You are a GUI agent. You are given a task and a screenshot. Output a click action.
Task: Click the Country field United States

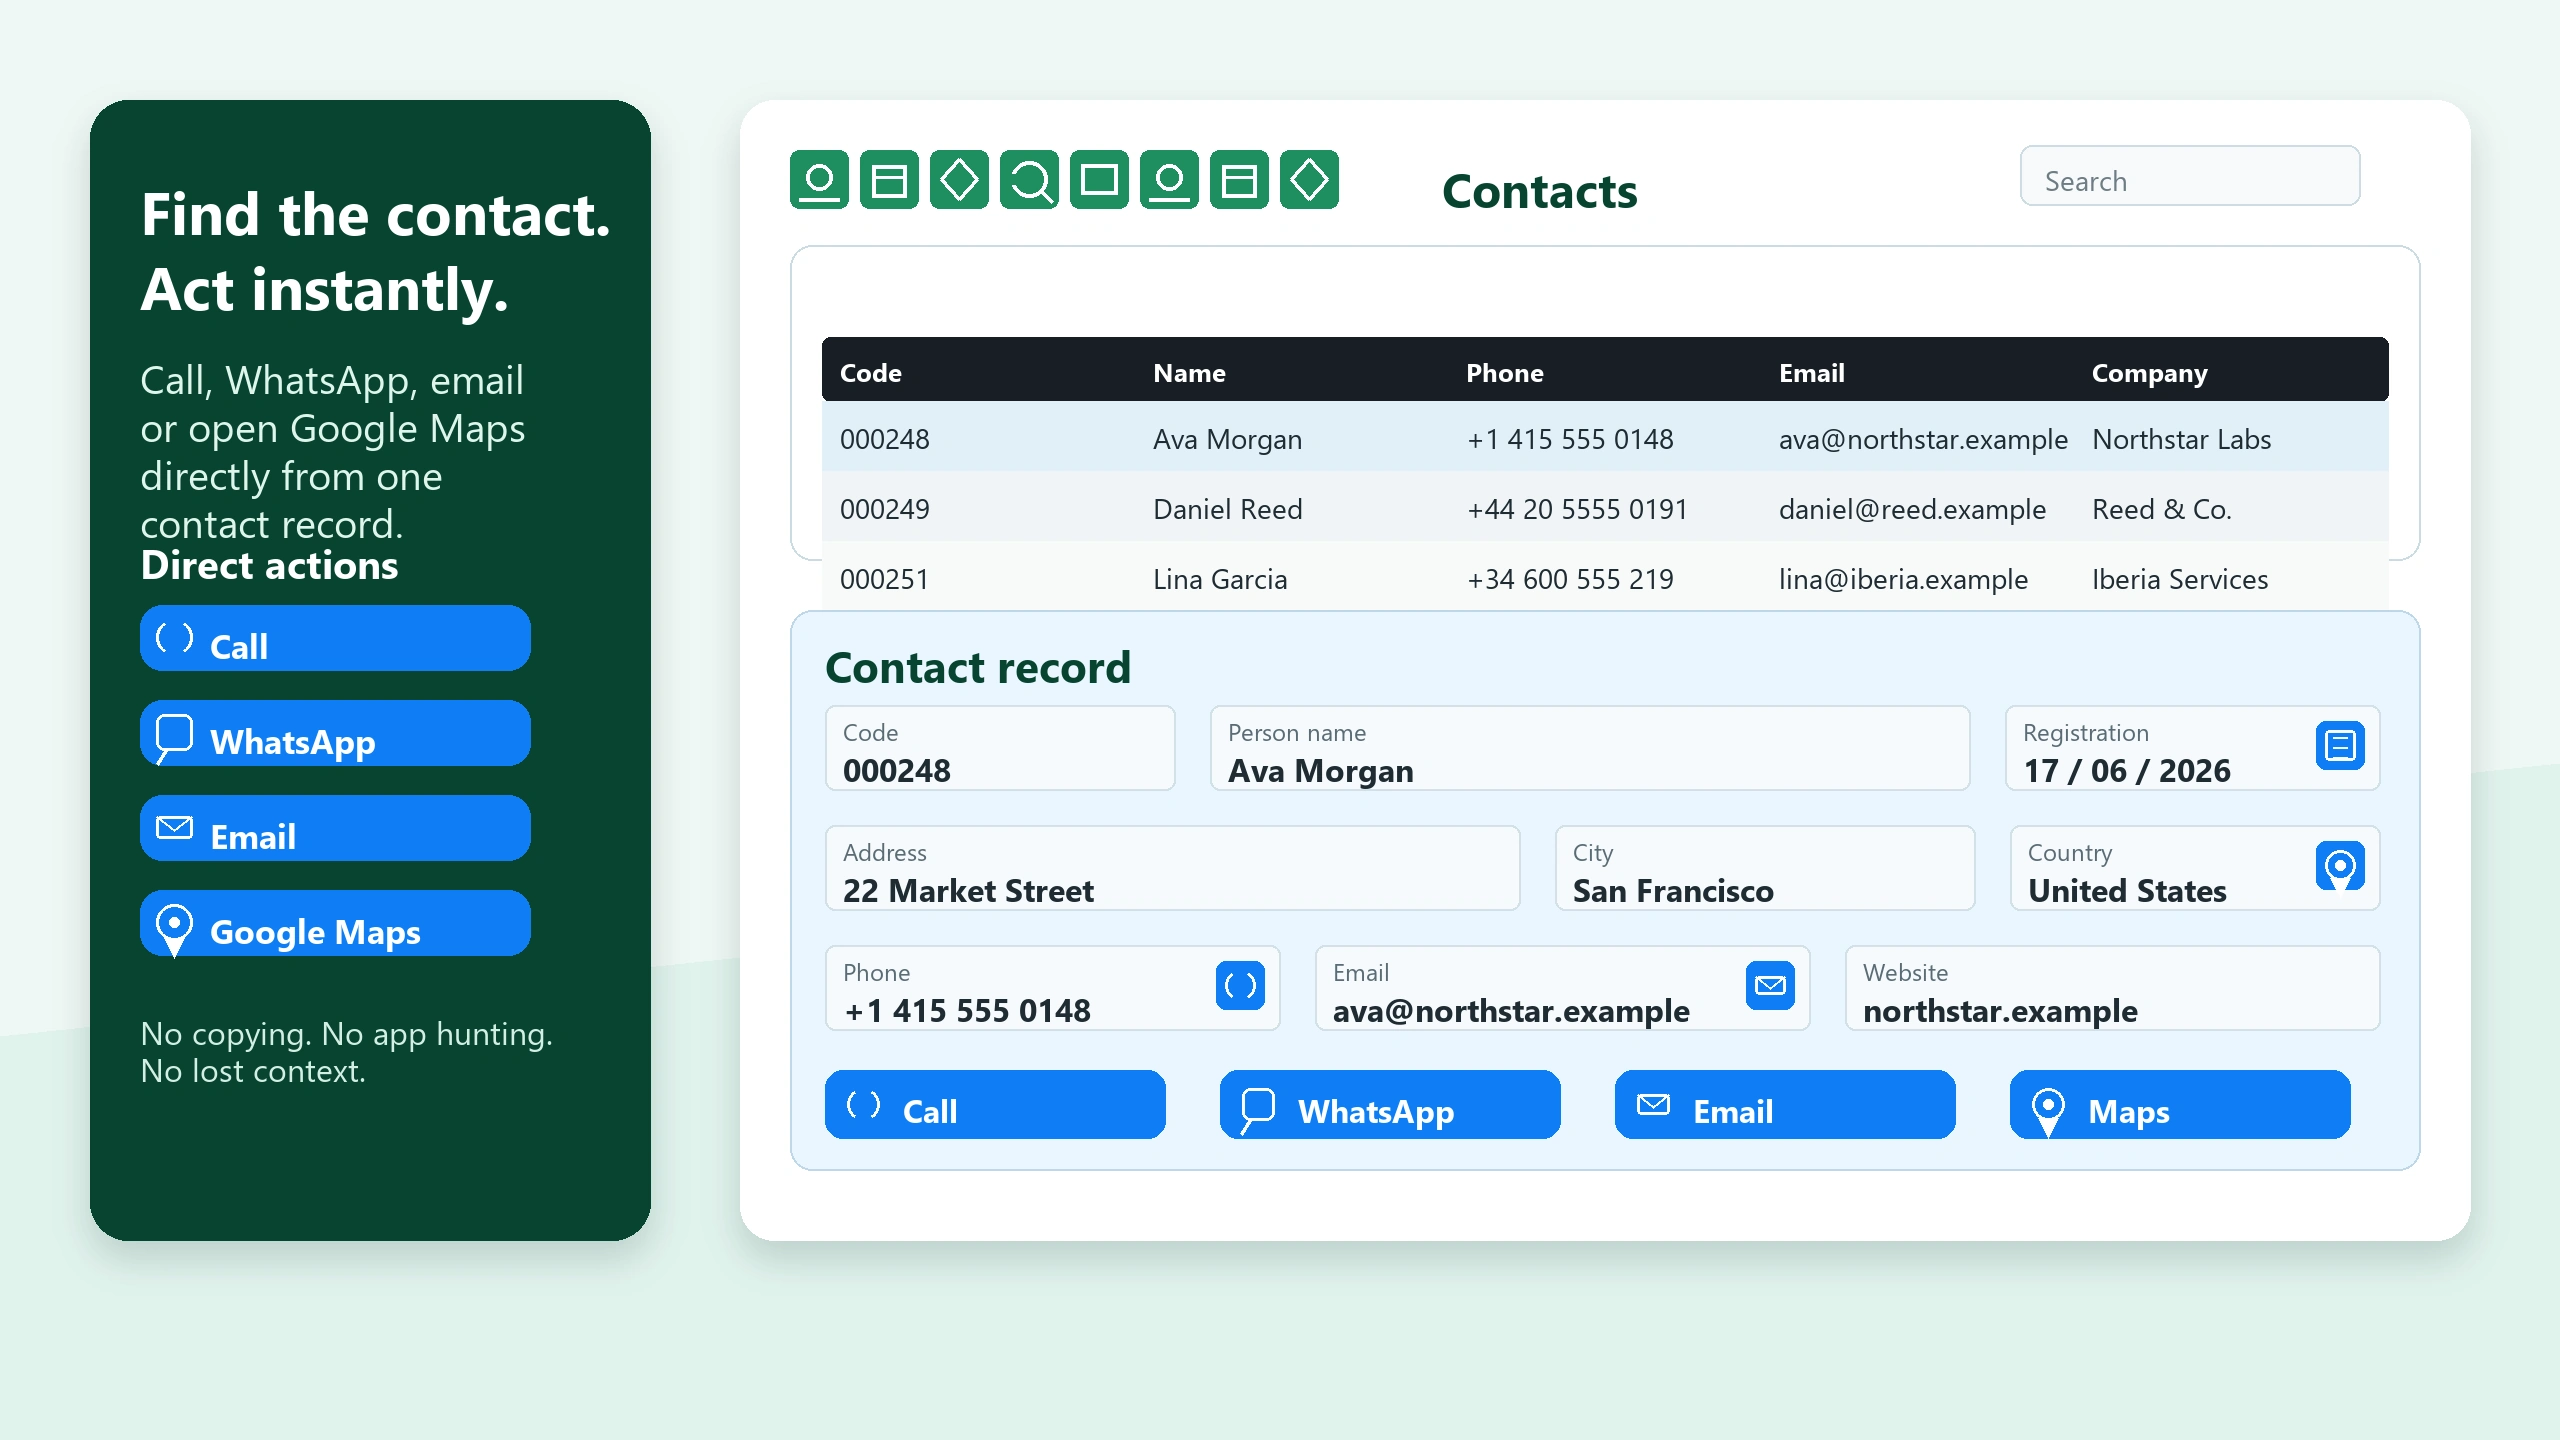pos(2195,868)
